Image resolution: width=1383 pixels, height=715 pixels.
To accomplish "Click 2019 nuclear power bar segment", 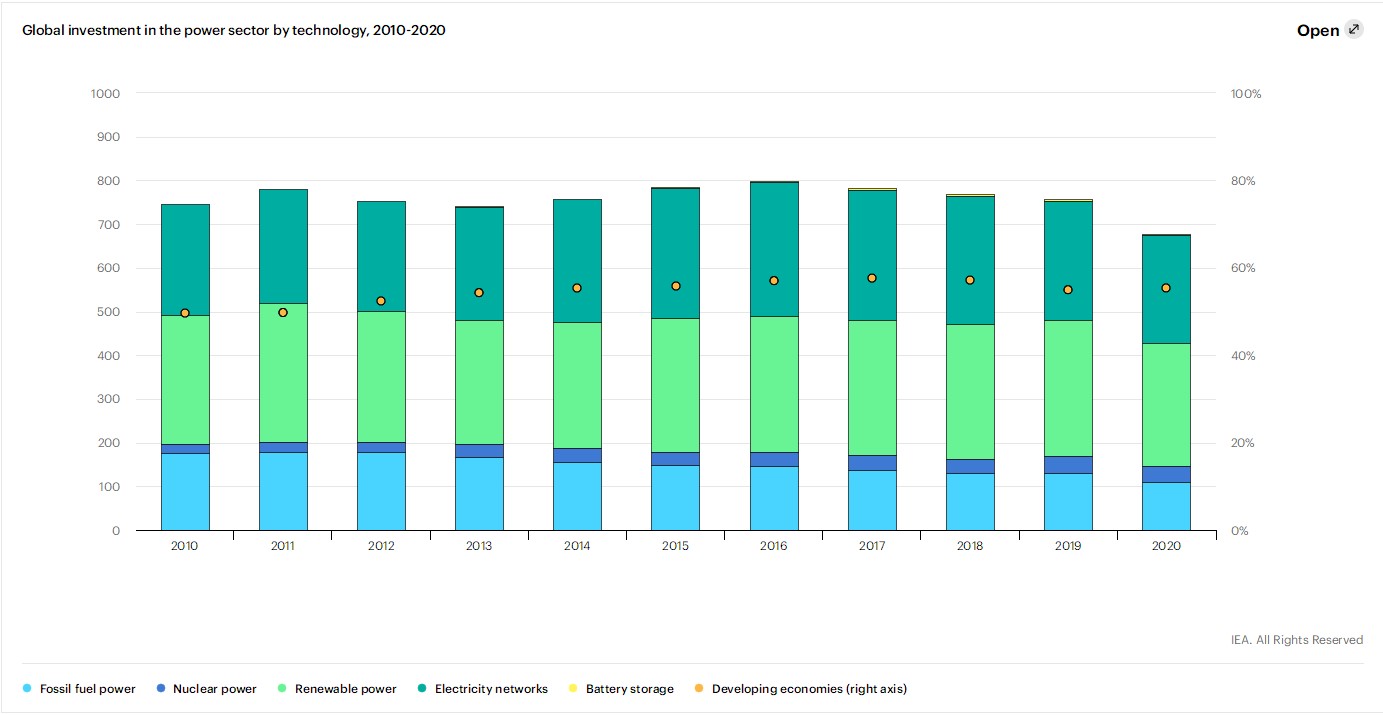I will tap(1068, 464).
